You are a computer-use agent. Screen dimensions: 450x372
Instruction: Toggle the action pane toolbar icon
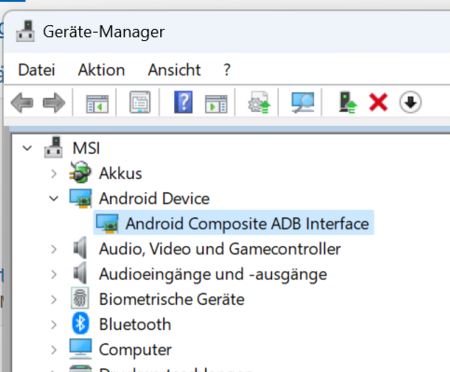tap(216, 104)
